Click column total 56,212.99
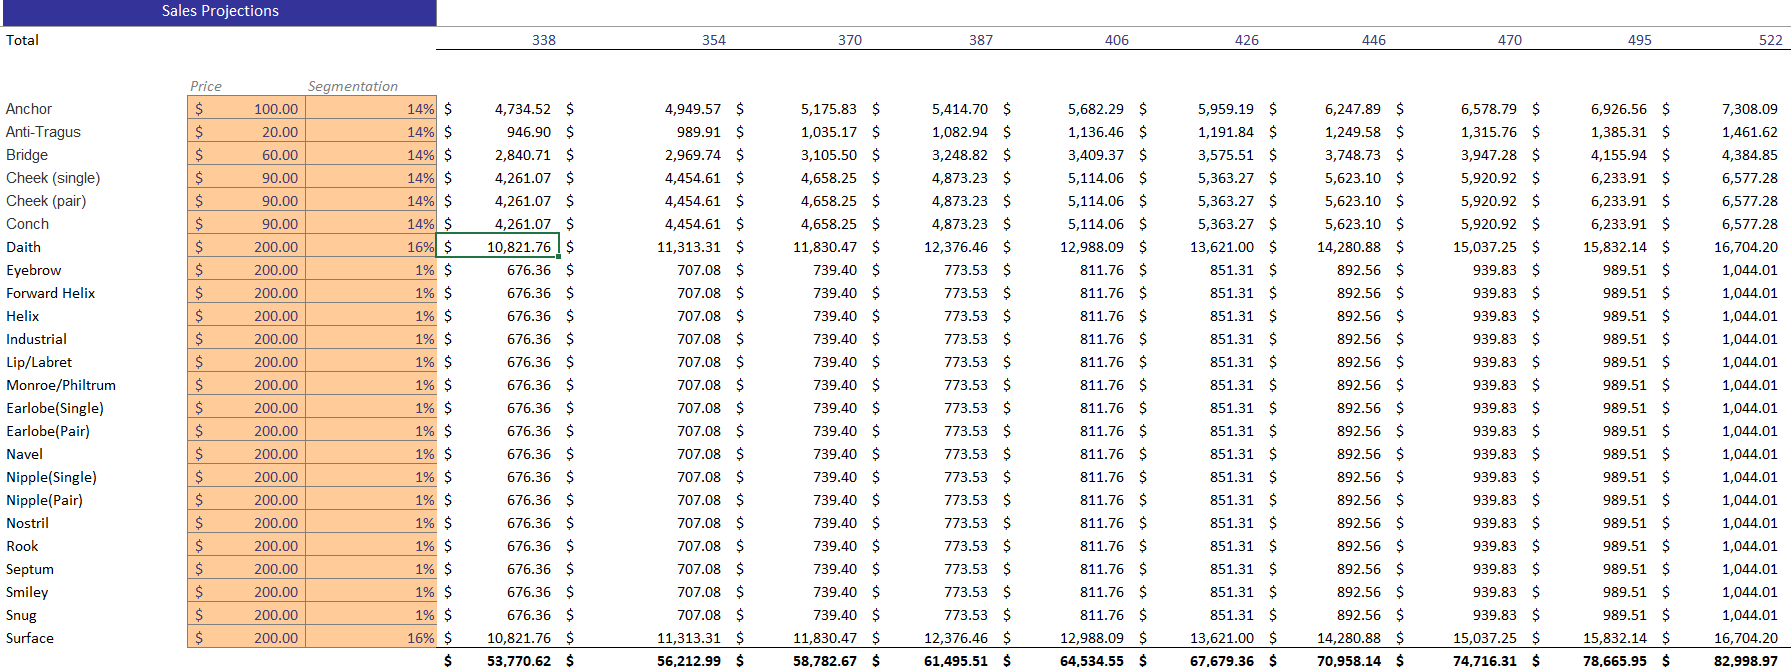1791x667 pixels. click(x=688, y=660)
